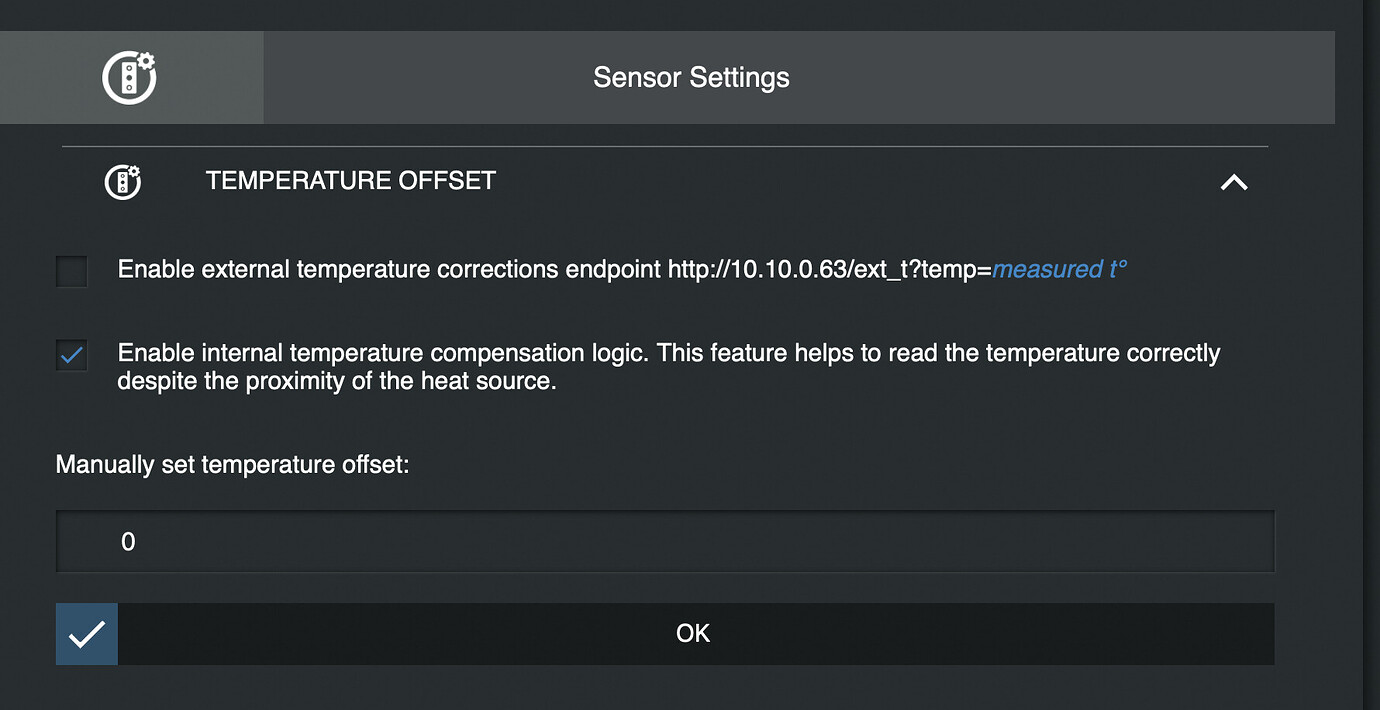Enable external temperature corrections endpoint
The image size is (1380, 710).
click(71, 270)
